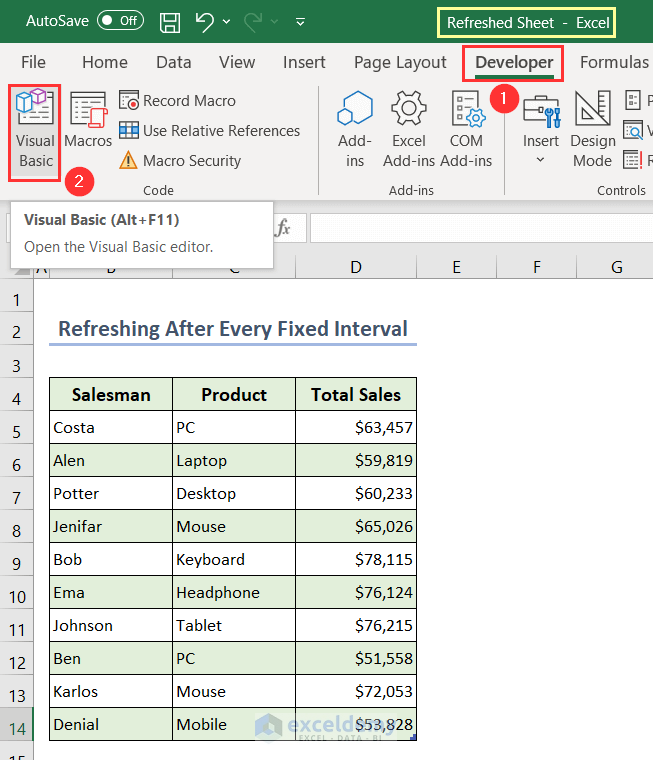Select cell D5 containing $63,457
The image size is (653, 760).
[356, 428]
